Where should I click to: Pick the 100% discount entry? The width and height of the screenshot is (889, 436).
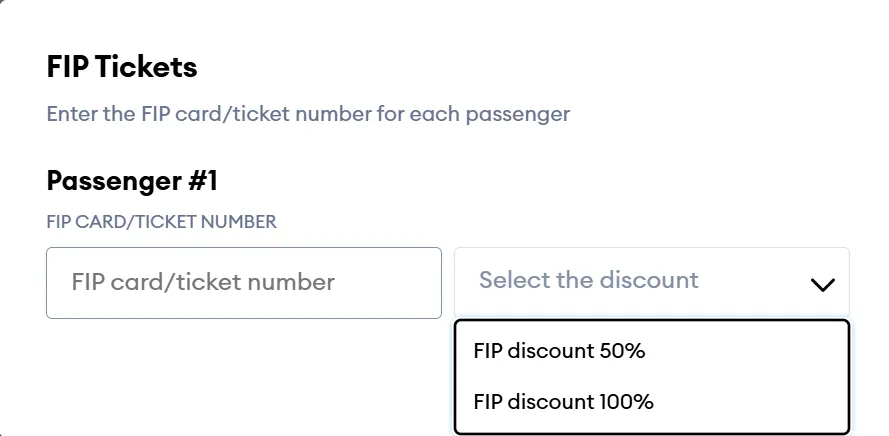(563, 402)
